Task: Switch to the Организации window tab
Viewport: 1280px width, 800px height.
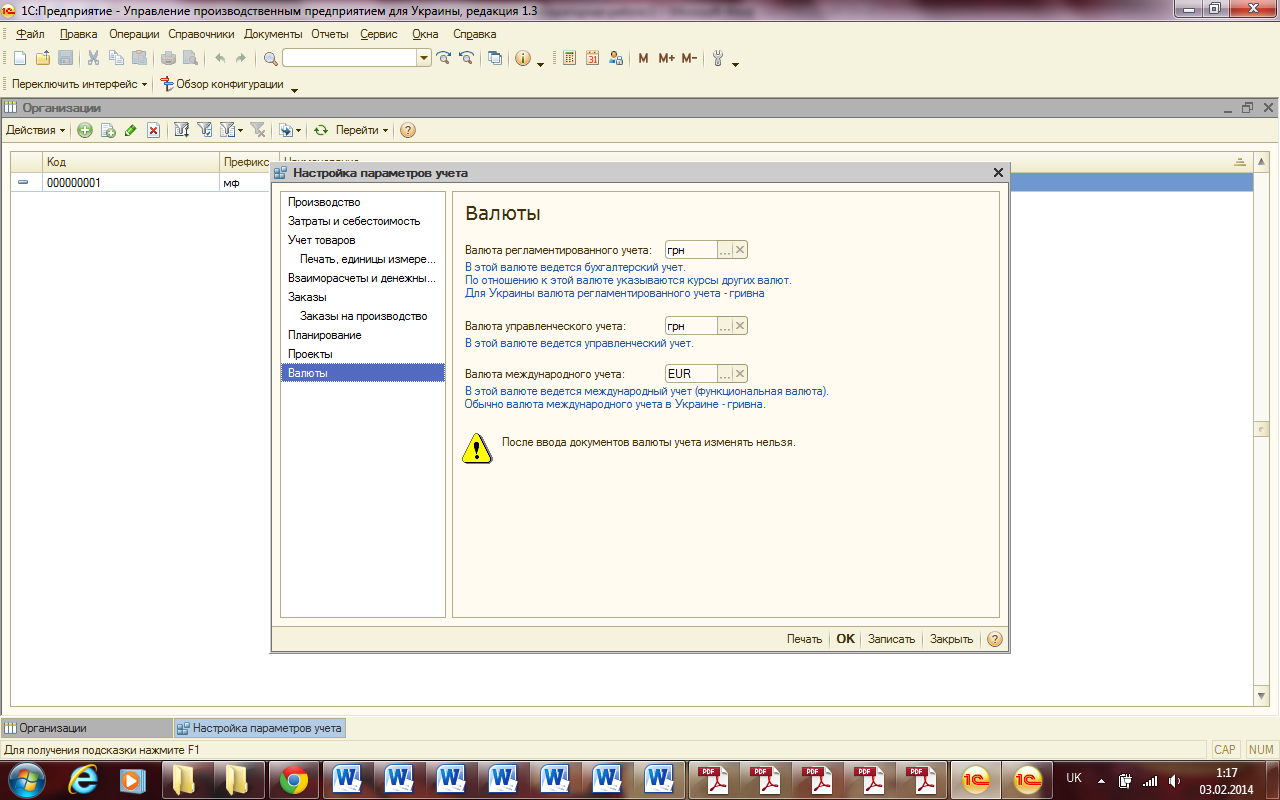Action: pos(87,728)
